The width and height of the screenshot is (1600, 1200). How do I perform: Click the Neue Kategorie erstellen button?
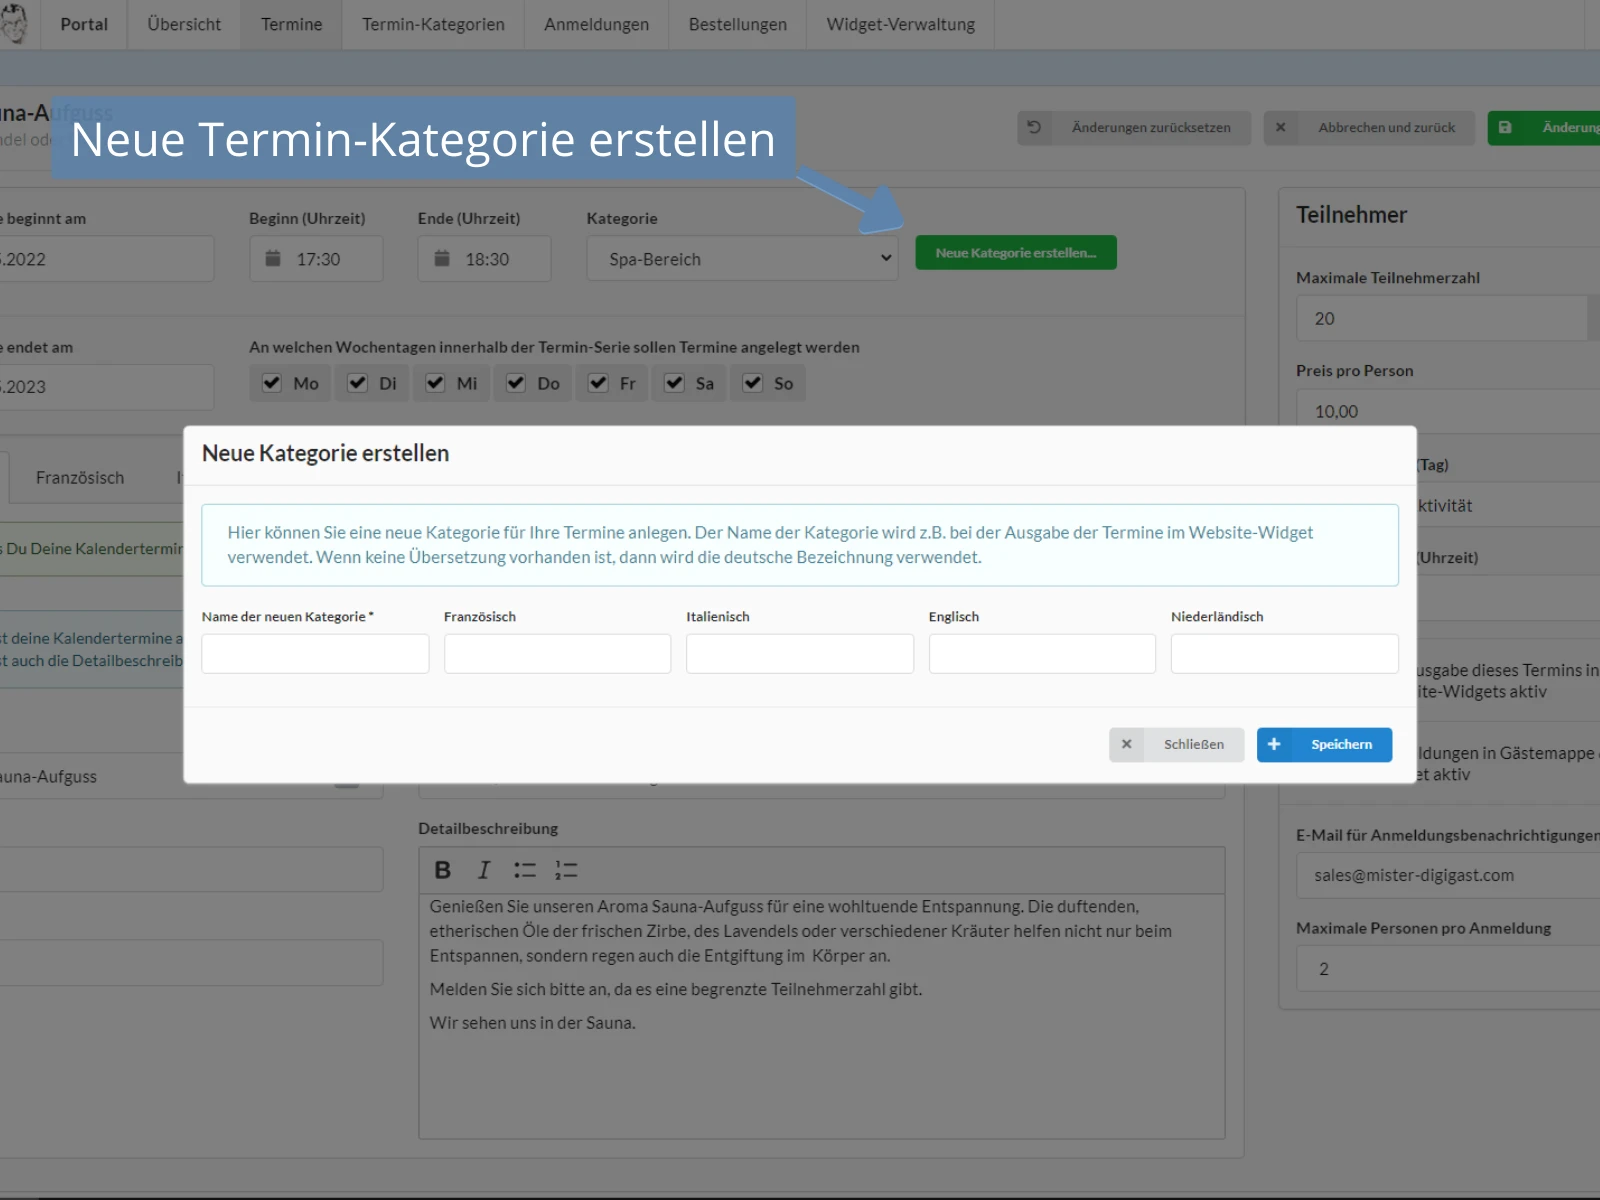[x=1016, y=252]
